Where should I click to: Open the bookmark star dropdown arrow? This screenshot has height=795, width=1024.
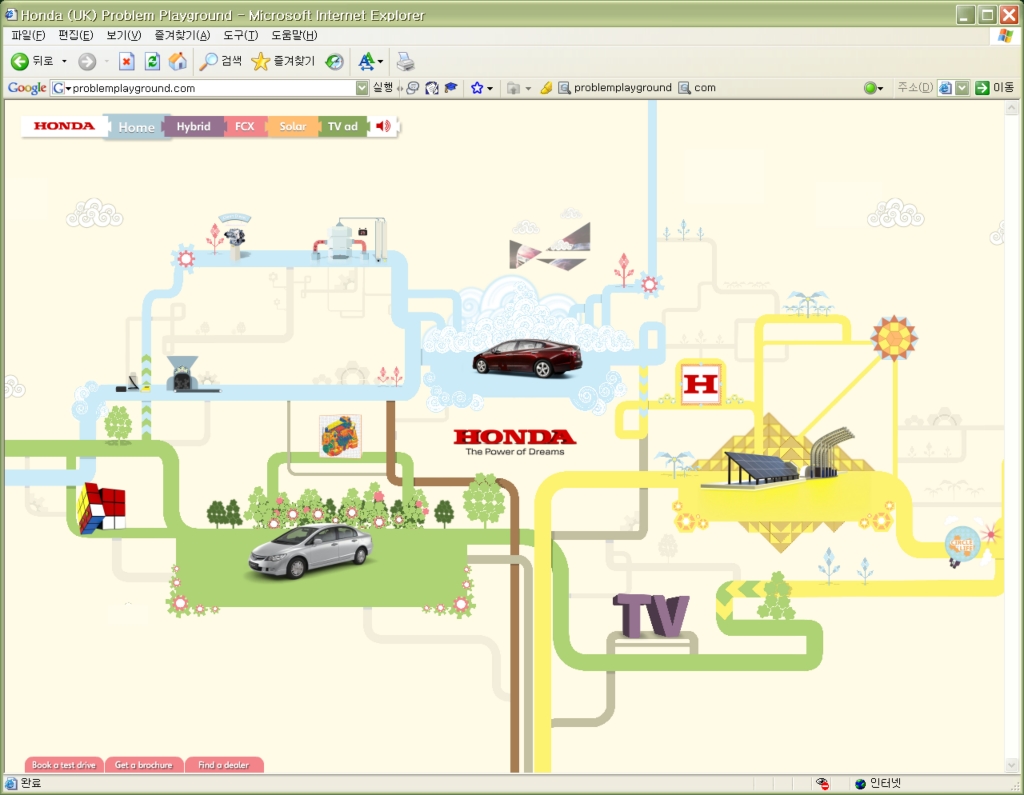[x=490, y=88]
